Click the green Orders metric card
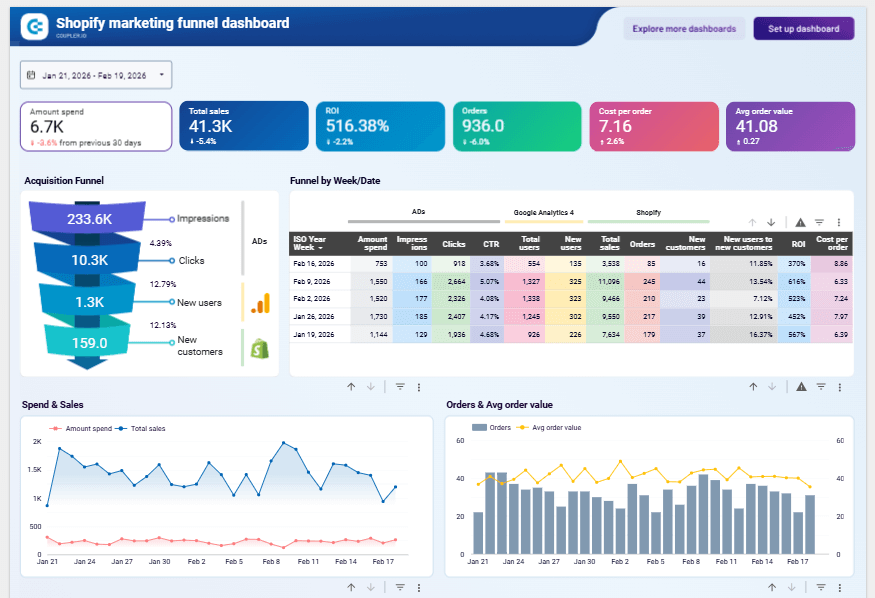Screen dimensions: 875x598 pos(518,126)
